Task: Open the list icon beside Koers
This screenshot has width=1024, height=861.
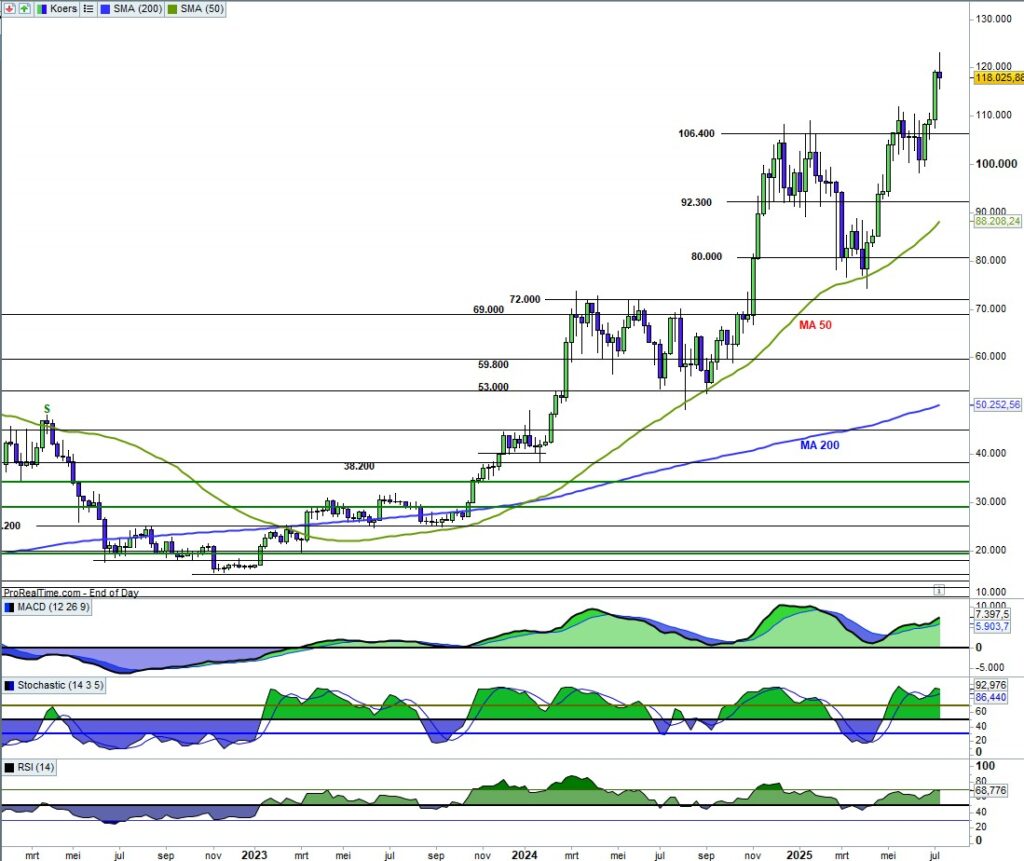Action: [x=87, y=8]
